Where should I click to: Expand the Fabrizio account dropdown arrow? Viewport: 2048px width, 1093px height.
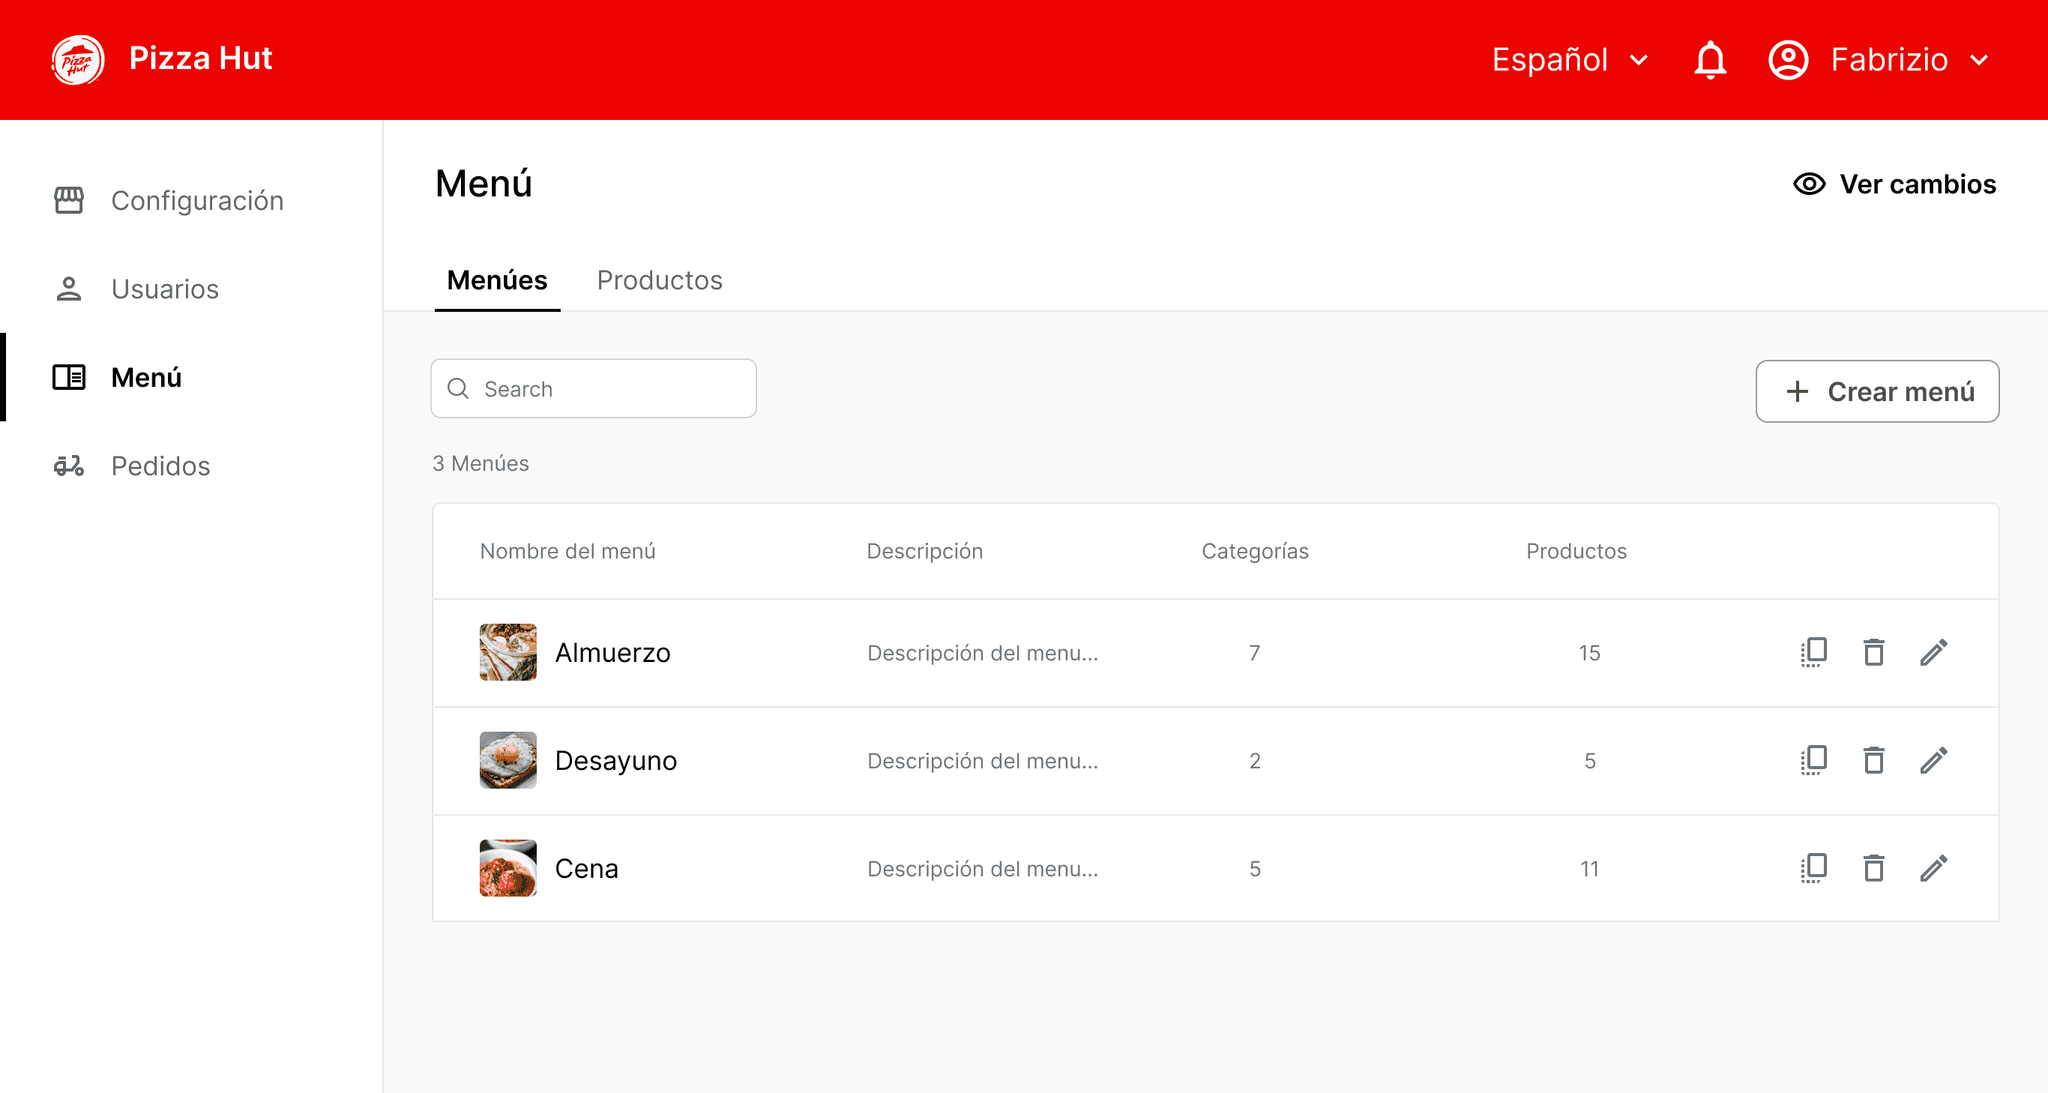[x=1979, y=60]
